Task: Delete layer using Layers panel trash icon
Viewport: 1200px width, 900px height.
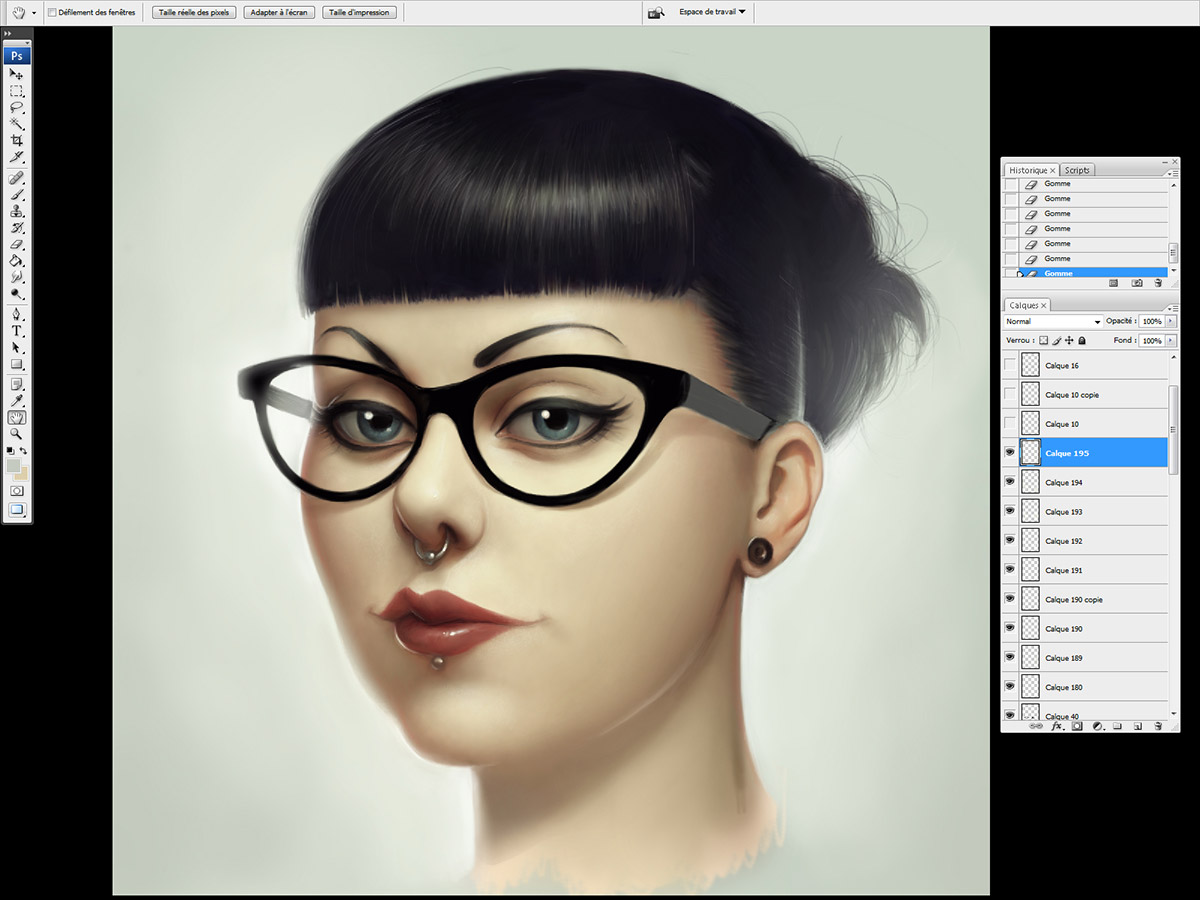Action: [1158, 726]
